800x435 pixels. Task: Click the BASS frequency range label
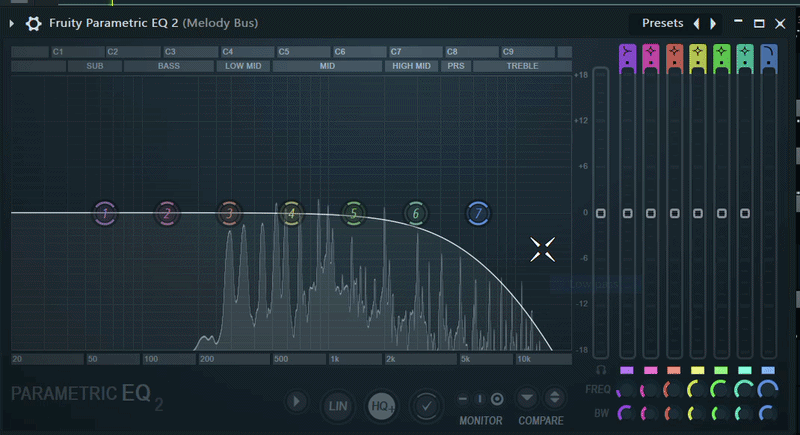(x=169, y=66)
